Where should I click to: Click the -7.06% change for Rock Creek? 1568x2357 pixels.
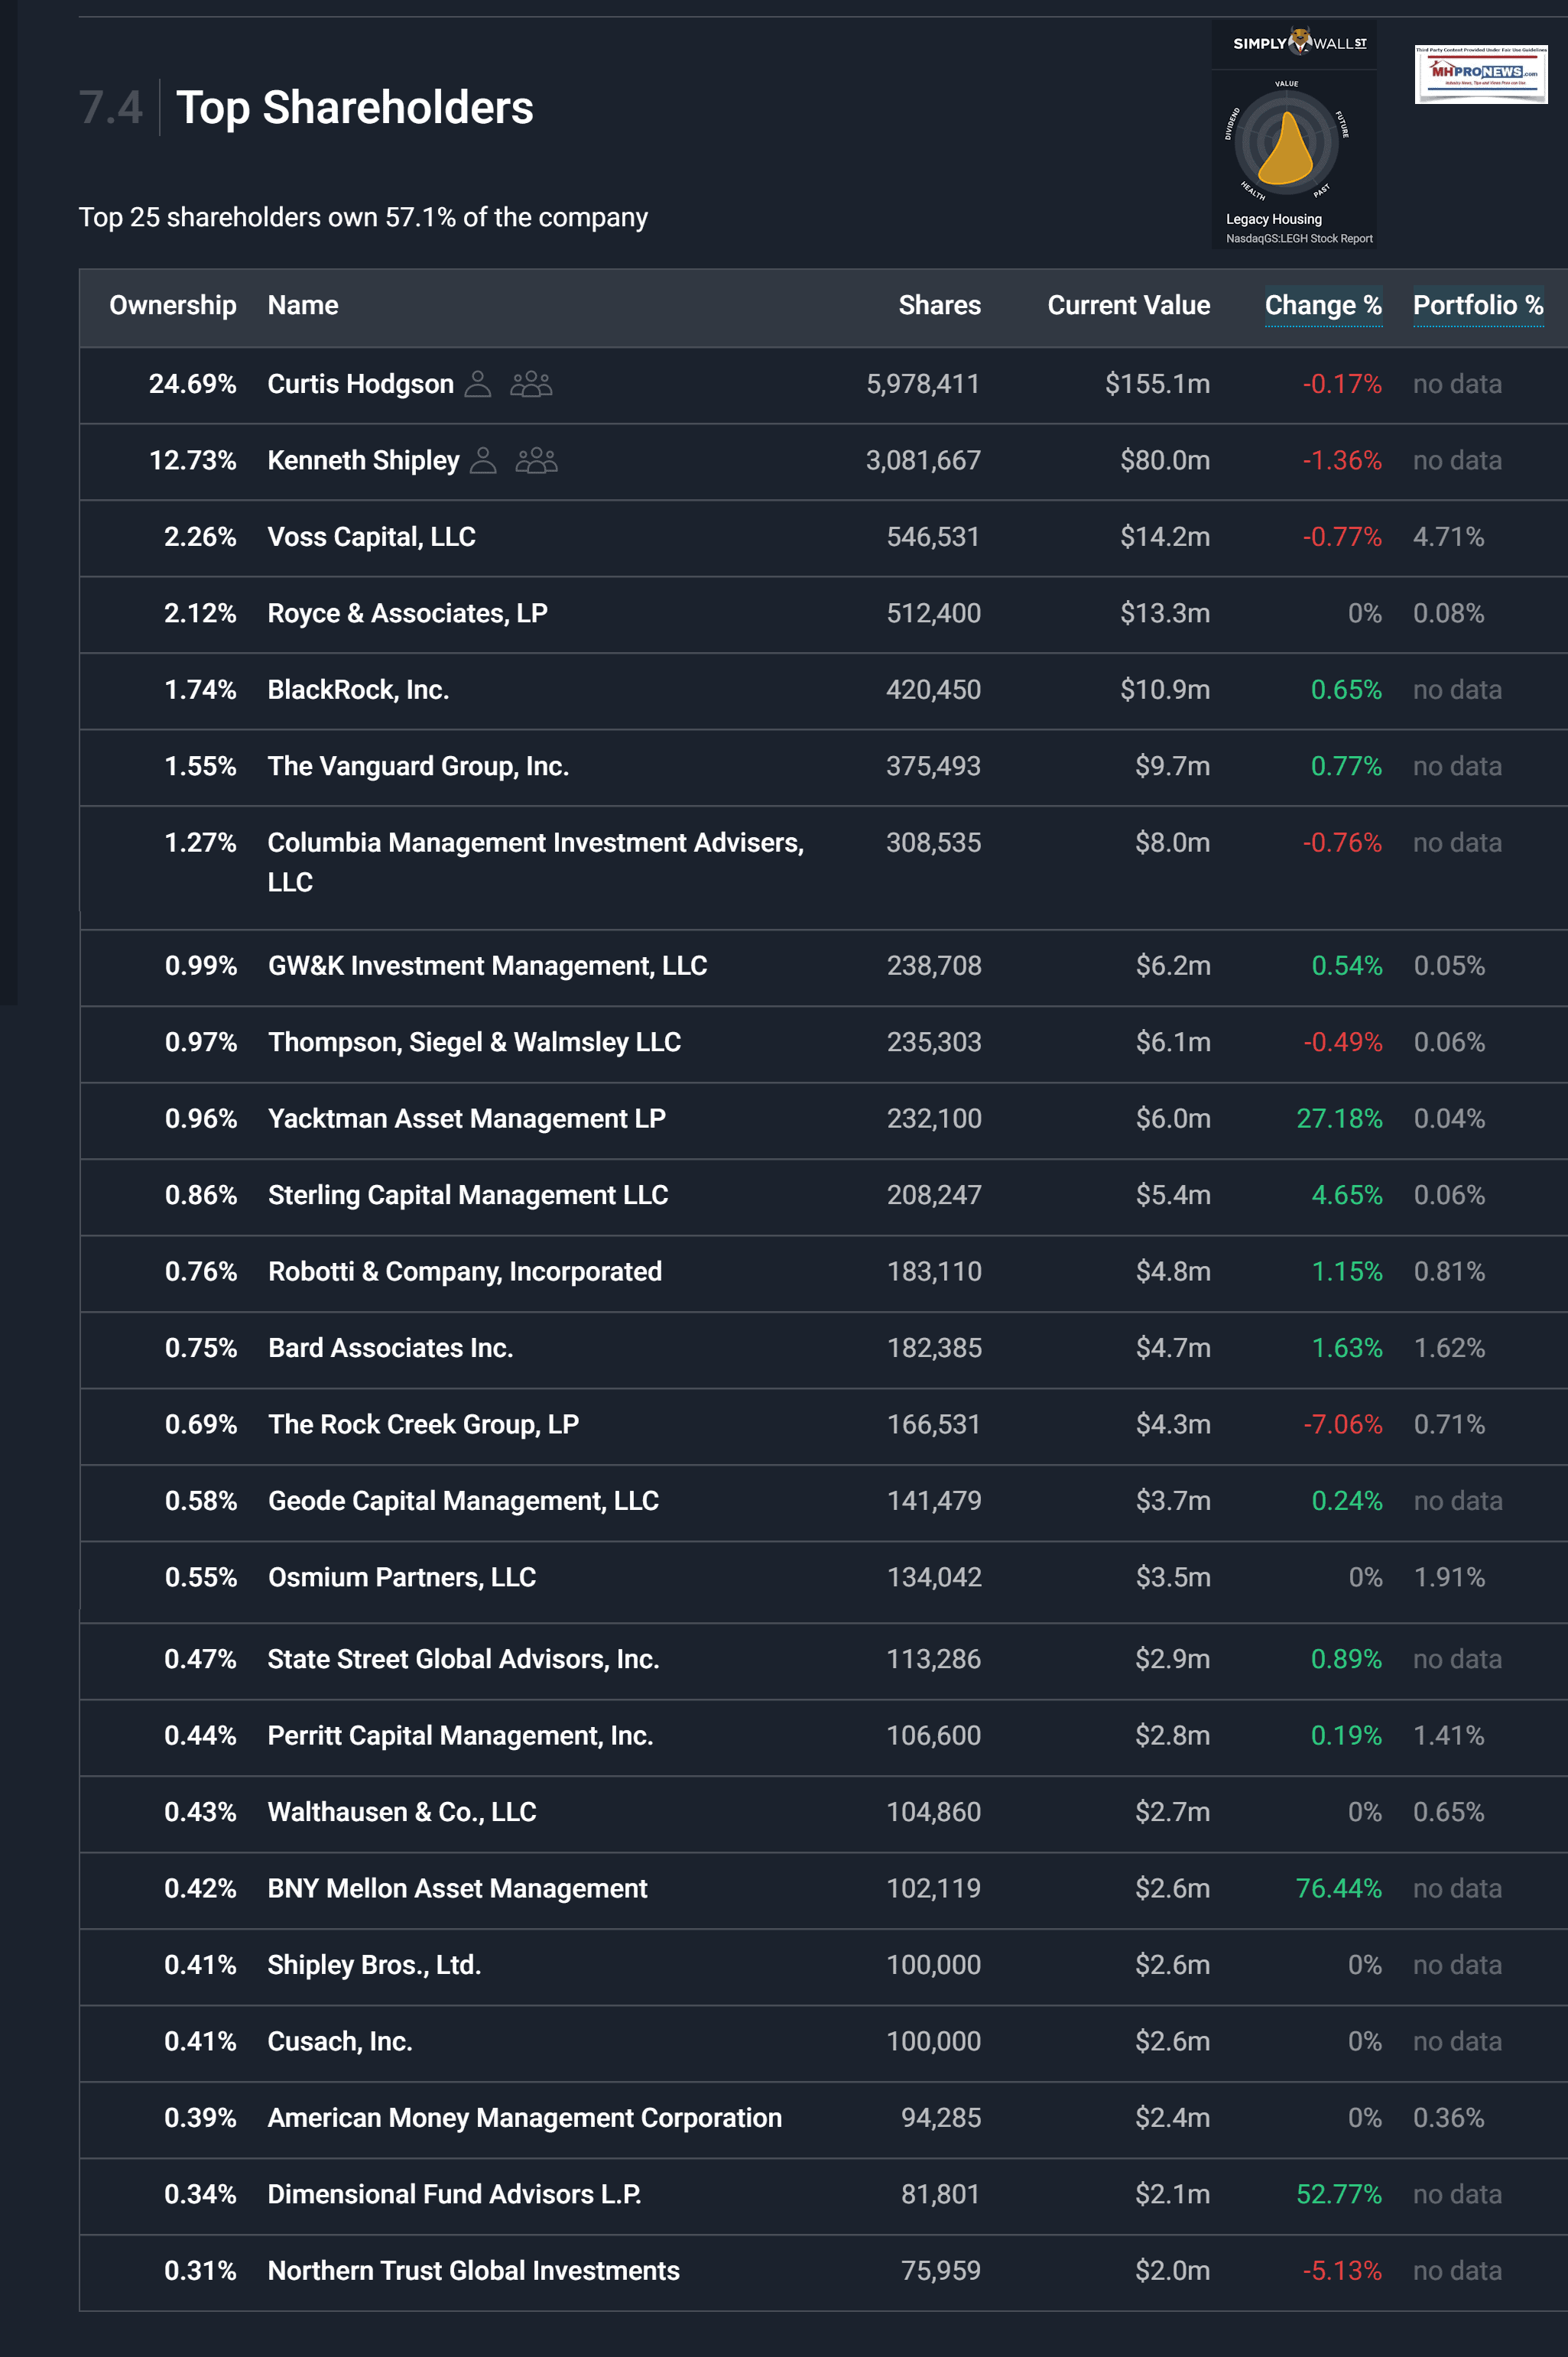pos(1343,1425)
